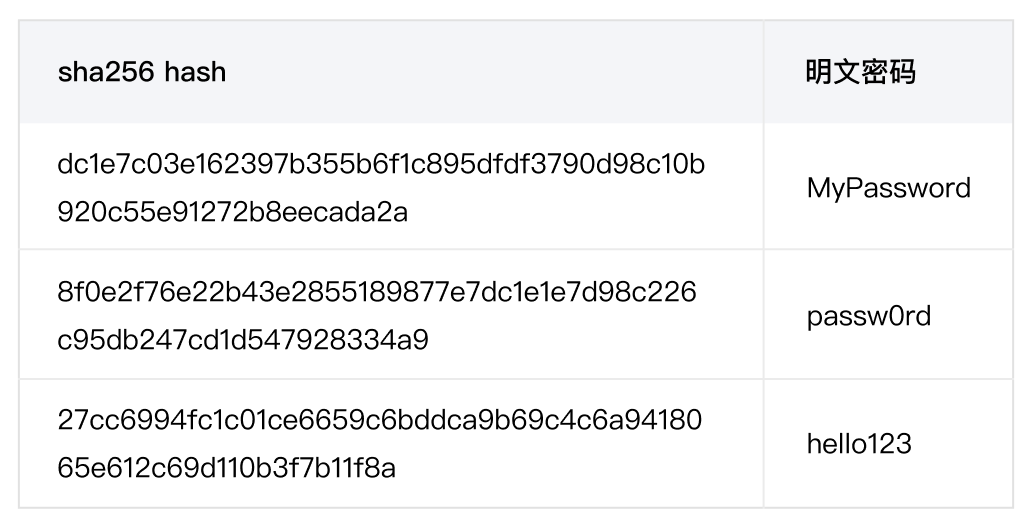1032x528 pixels.
Task: Click hash line starting with 920c55e9
Action: (x=110, y=212)
